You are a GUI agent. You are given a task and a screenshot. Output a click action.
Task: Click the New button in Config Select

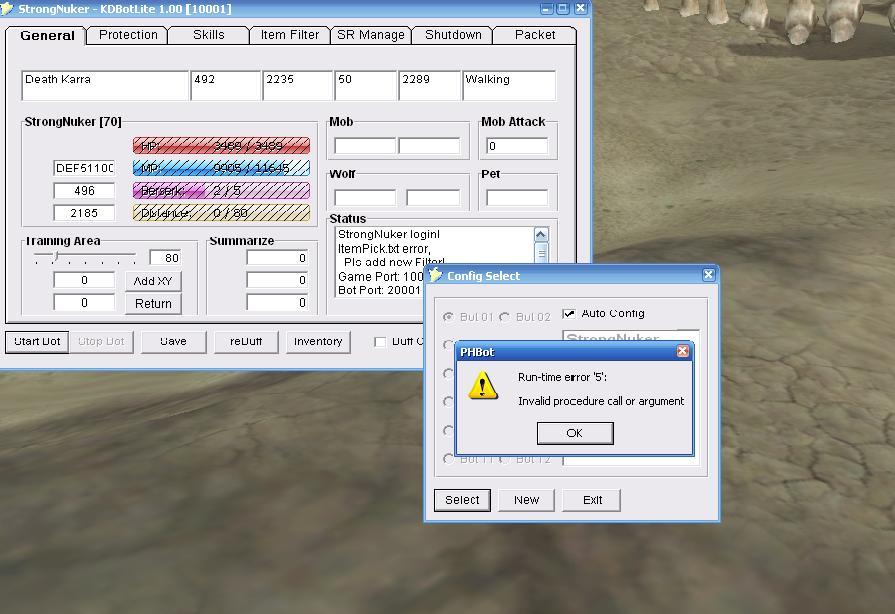point(526,500)
